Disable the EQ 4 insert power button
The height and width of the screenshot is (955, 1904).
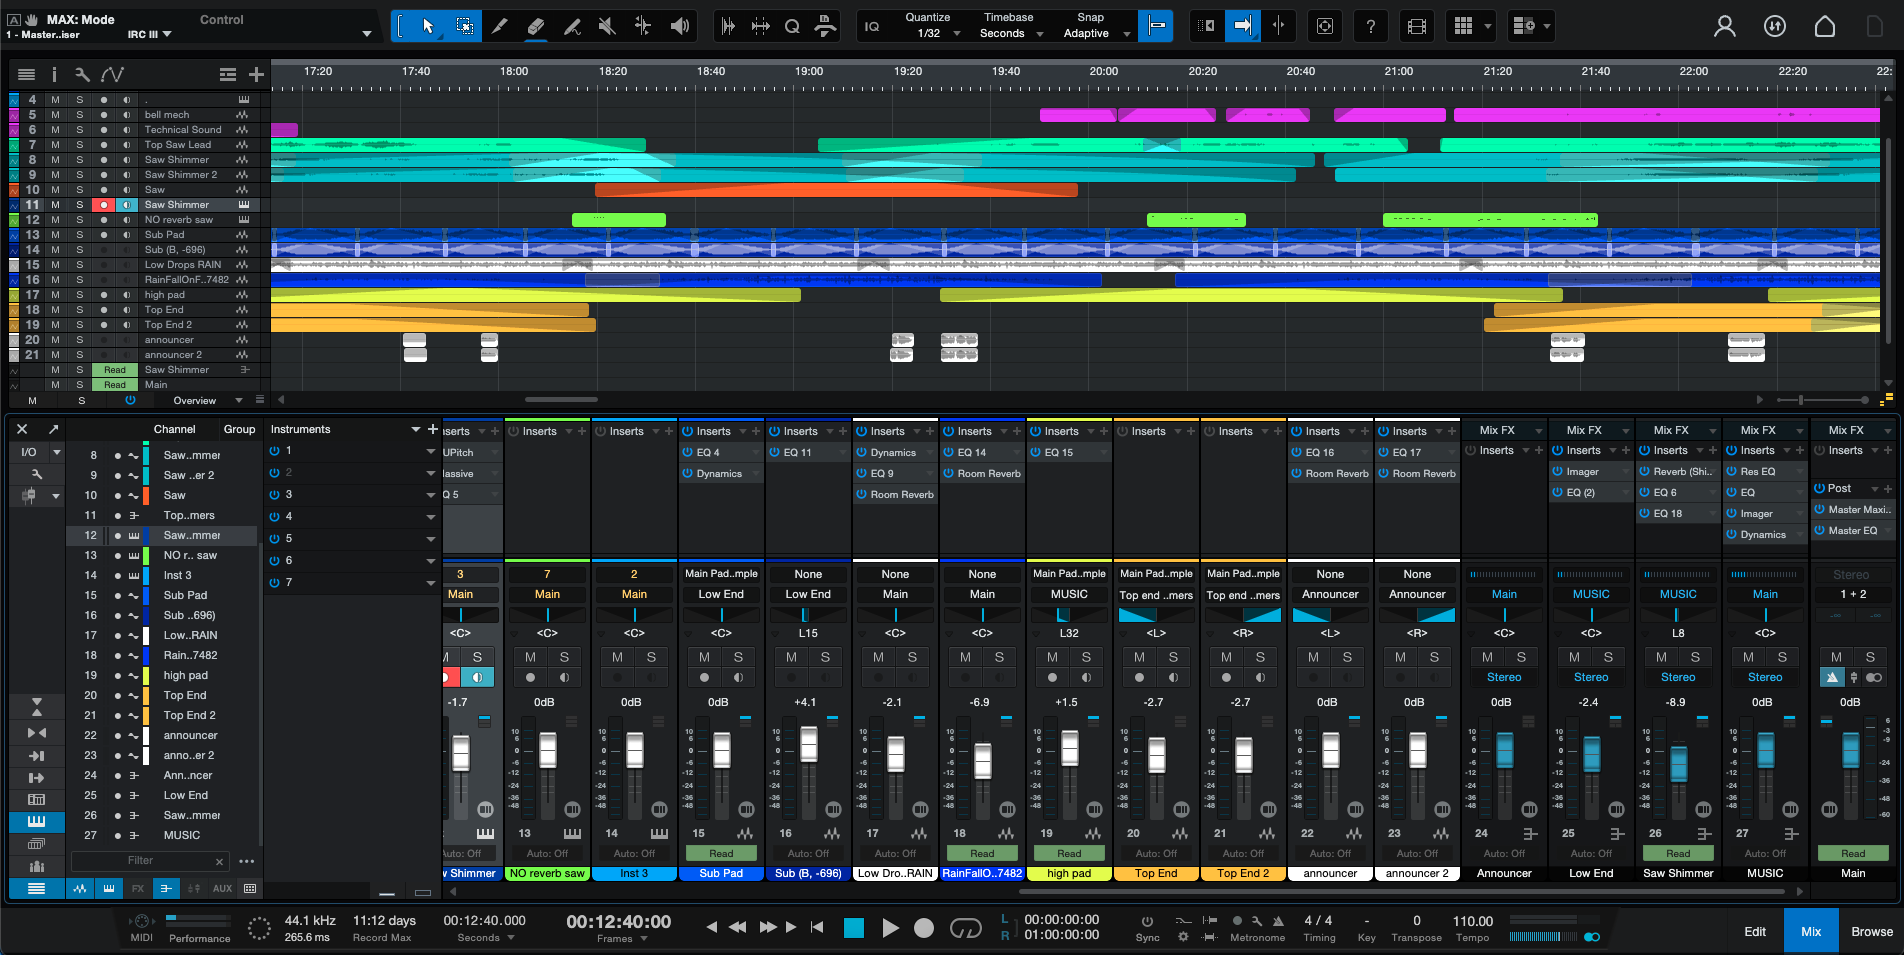click(x=688, y=453)
